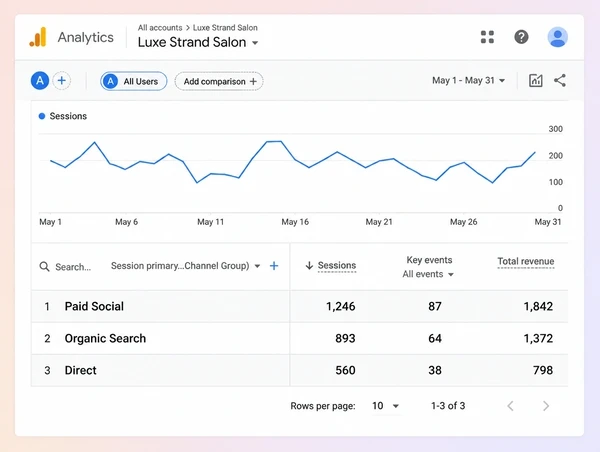Click the Add comparison button
This screenshot has width=600, height=452.
[219, 81]
